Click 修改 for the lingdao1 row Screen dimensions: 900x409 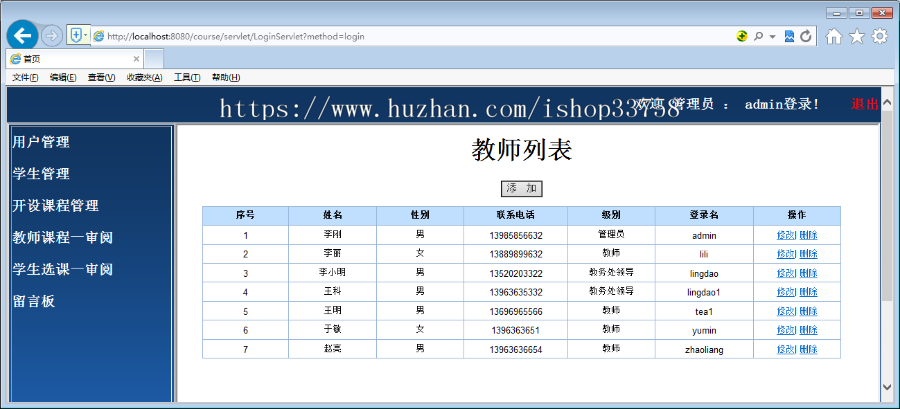pyautogui.click(x=786, y=292)
